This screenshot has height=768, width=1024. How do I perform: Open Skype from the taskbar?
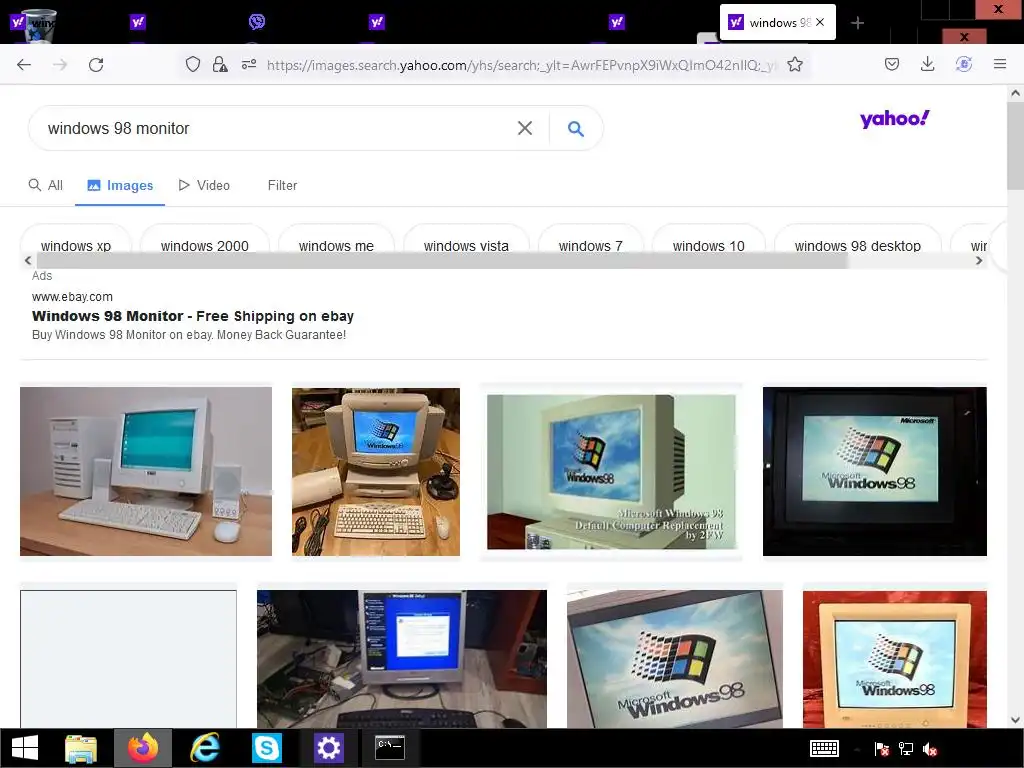(266, 748)
